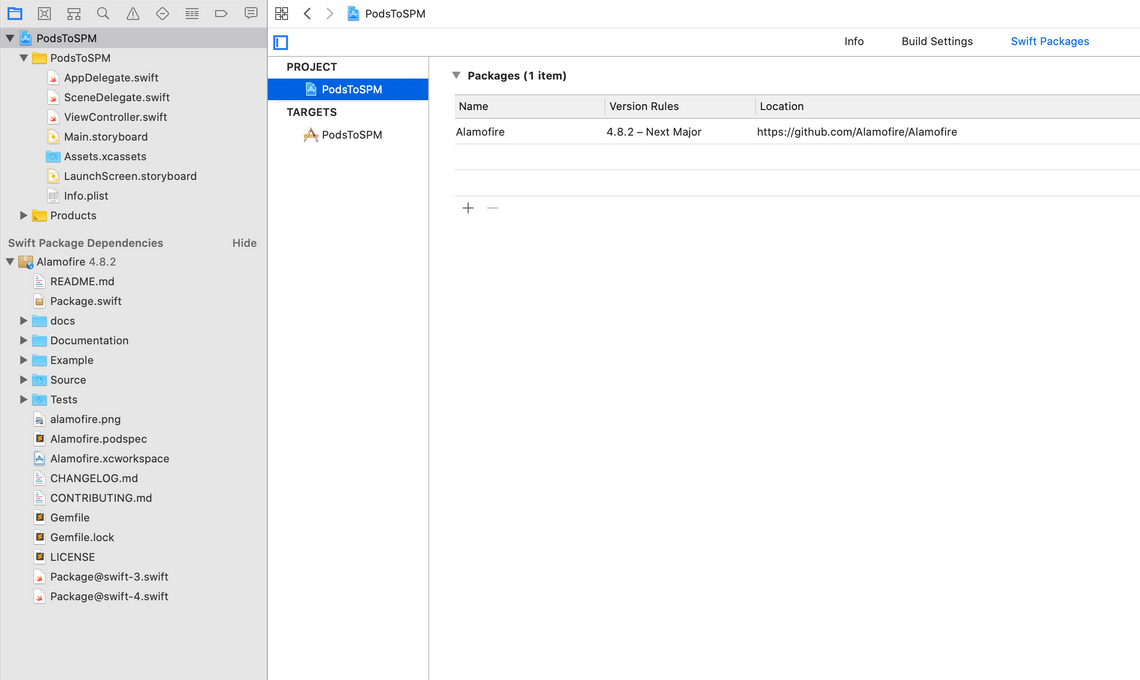Screen dimensions: 1140x680
Task: Open the related items grid icon
Action: [x=281, y=13]
